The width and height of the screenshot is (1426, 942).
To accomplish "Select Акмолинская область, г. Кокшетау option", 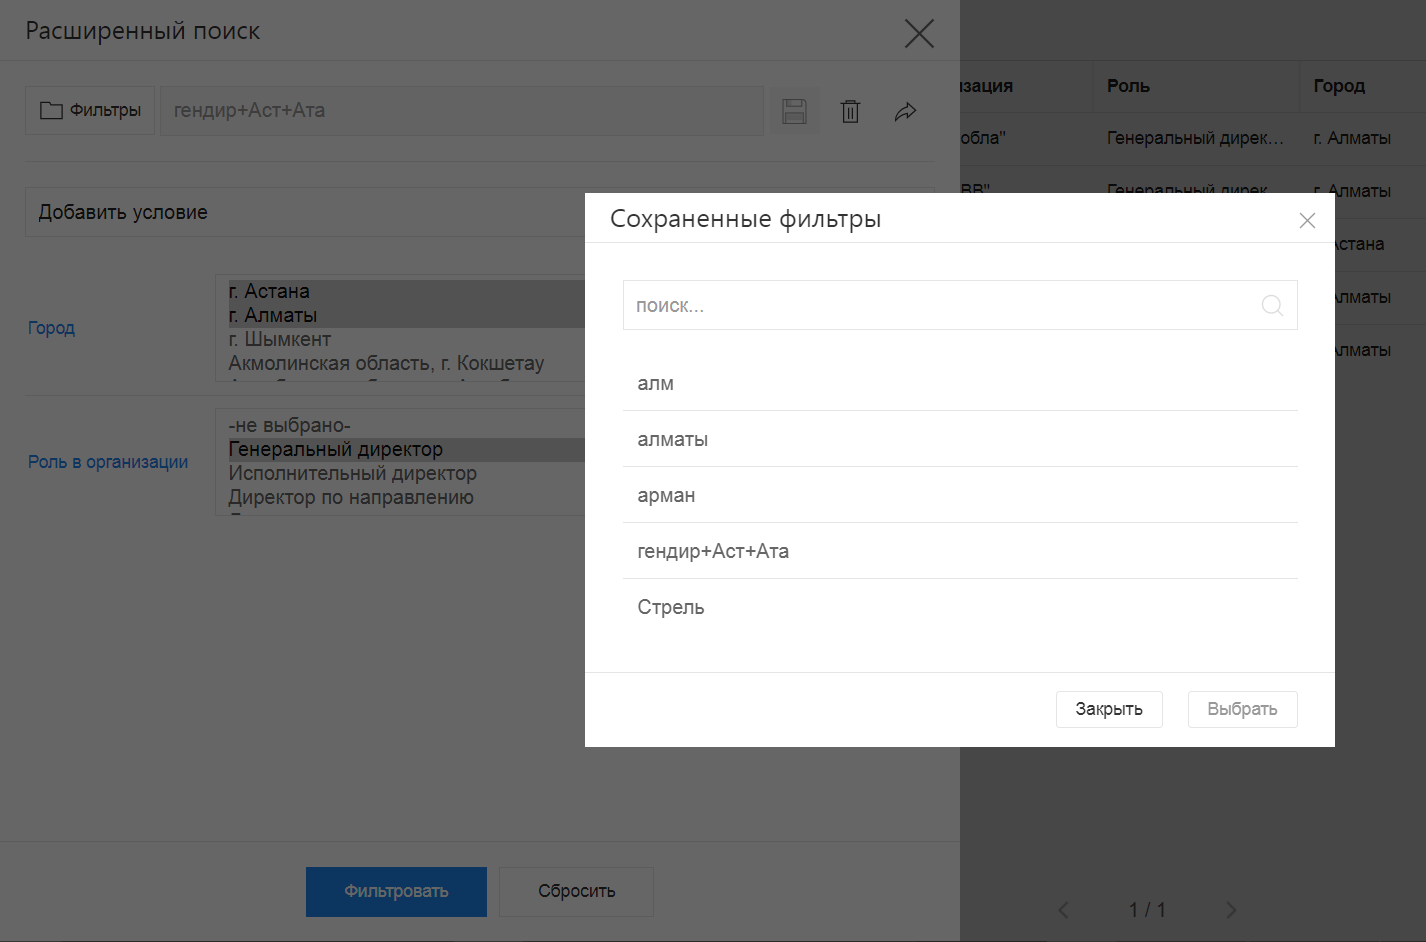I will (x=406, y=363).
